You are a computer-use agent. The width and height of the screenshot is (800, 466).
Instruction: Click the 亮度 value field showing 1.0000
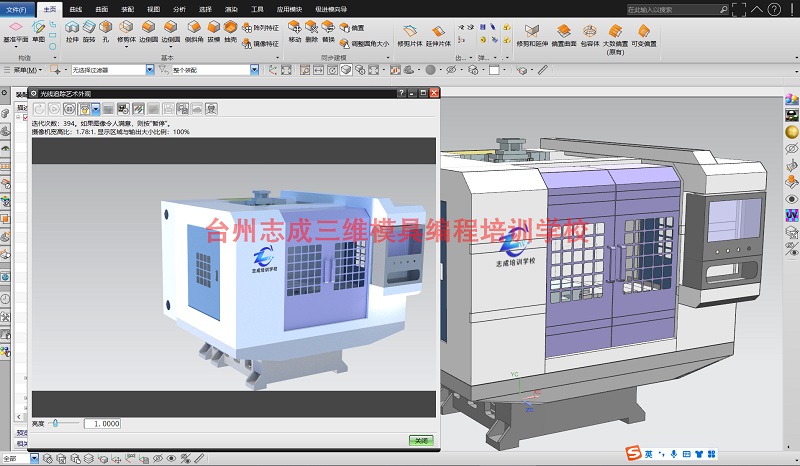[103, 423]
